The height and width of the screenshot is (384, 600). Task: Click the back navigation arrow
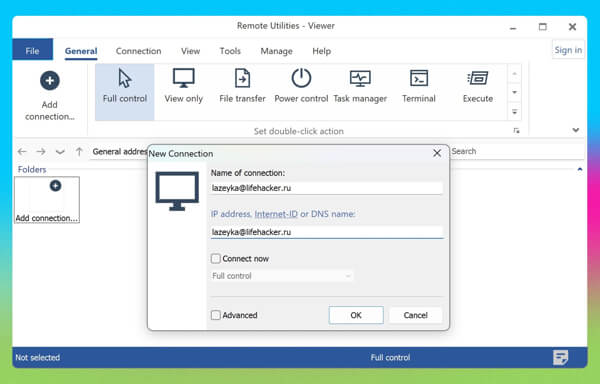(x=22, y=151)
